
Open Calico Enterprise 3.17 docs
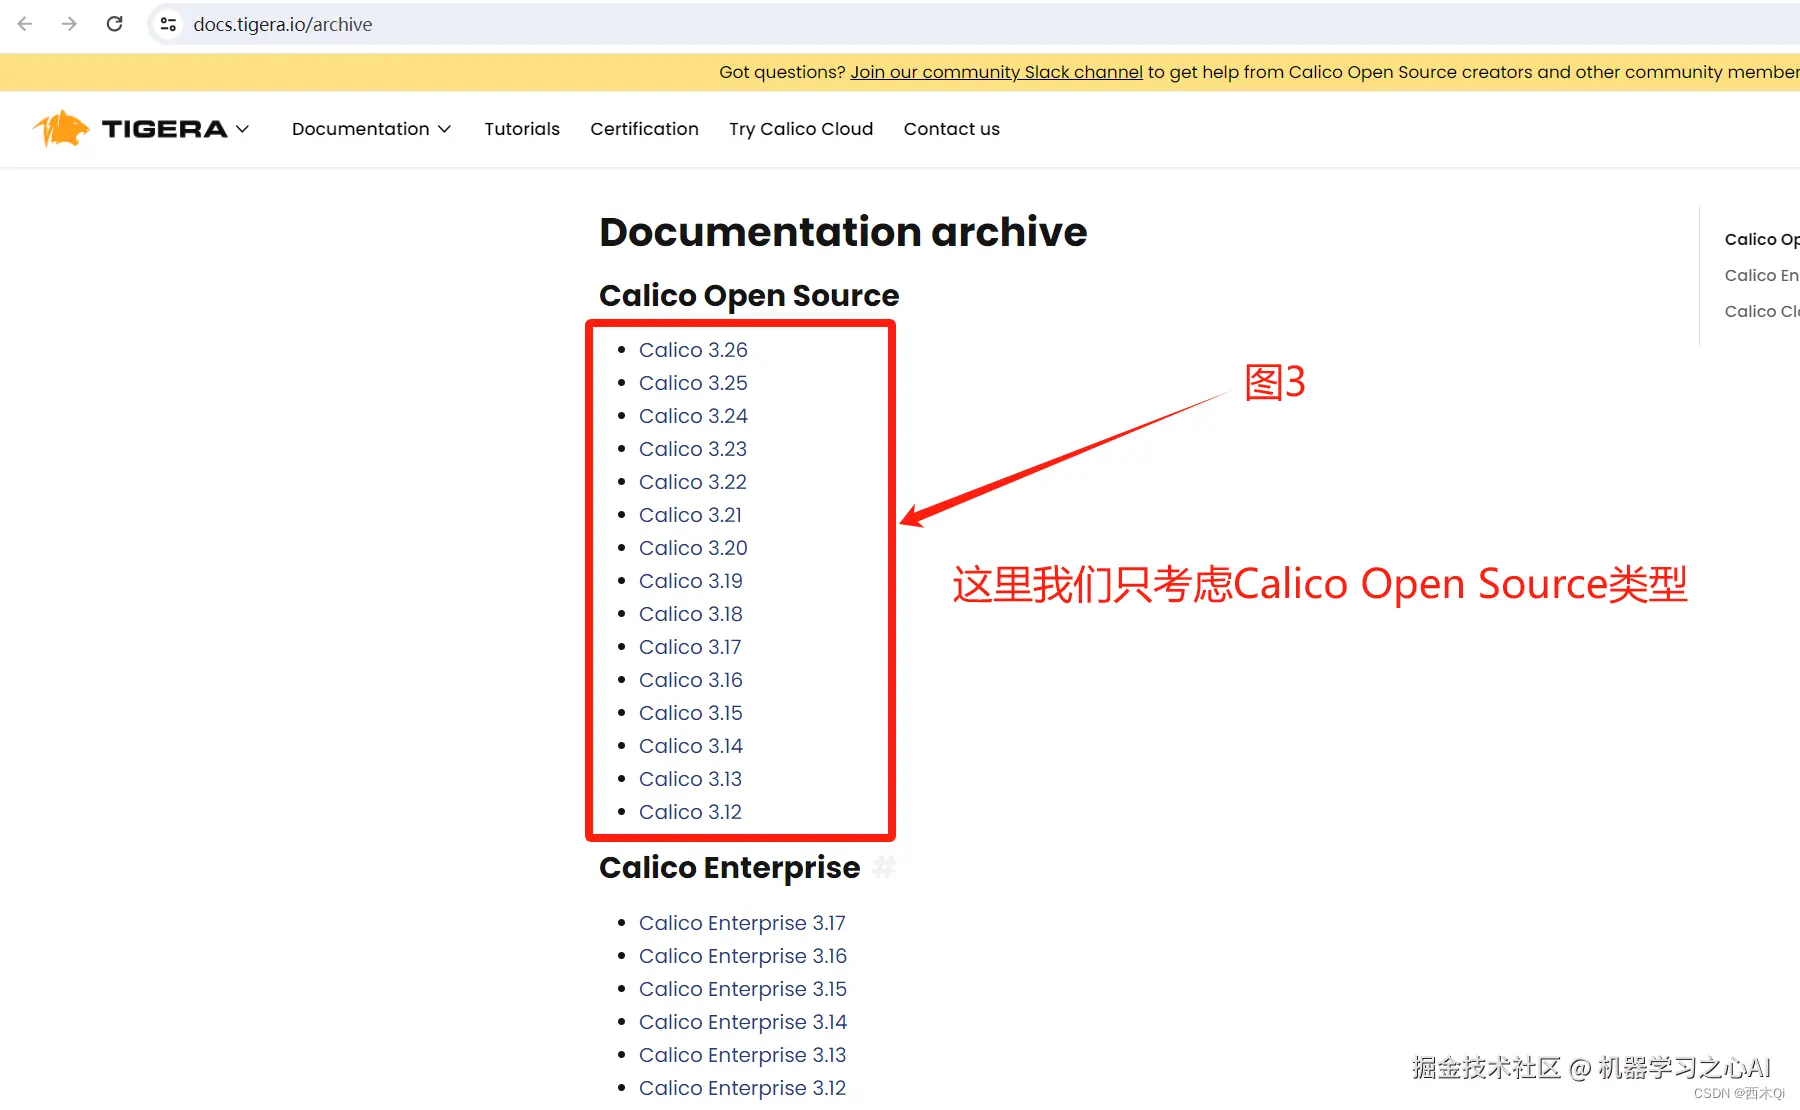pos(742,923)
